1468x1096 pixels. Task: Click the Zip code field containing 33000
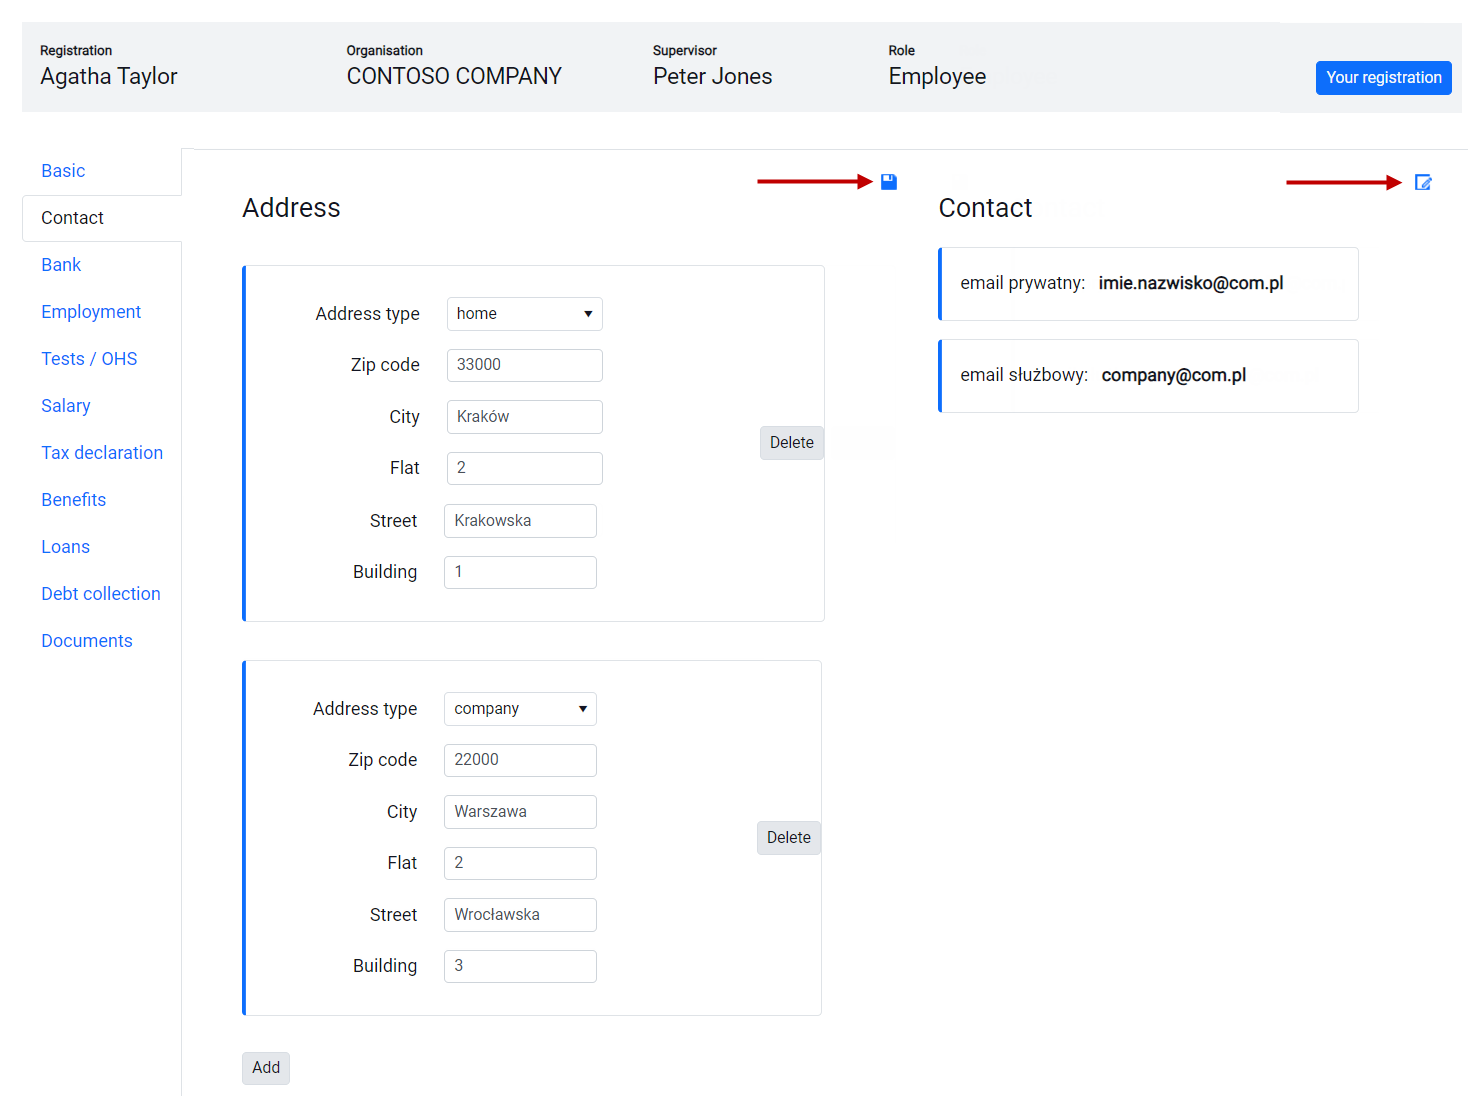pyautogui.click(x=525, y=365)
